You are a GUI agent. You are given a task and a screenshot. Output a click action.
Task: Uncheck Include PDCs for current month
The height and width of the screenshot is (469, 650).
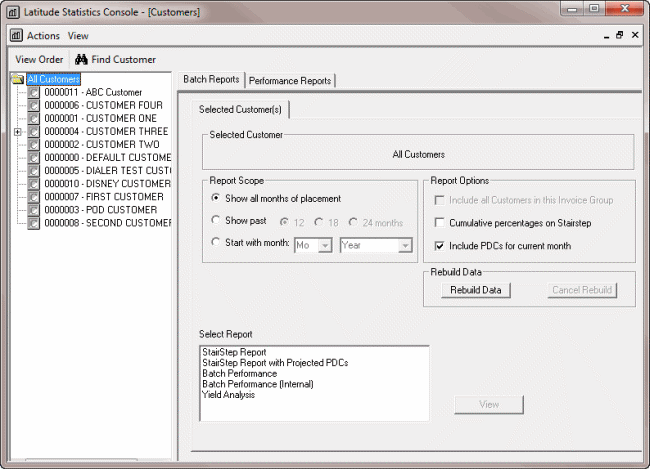click(439, 246)
